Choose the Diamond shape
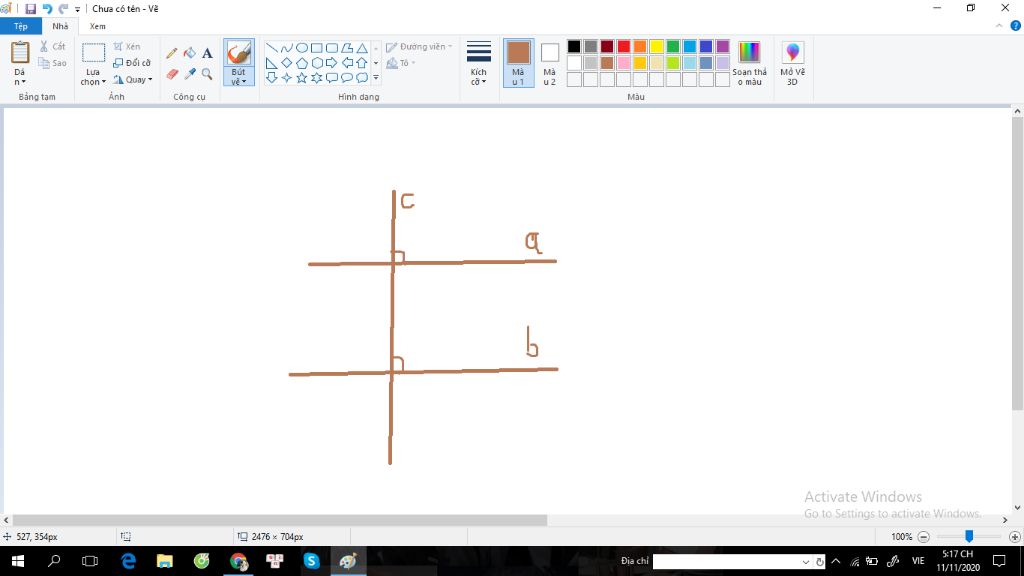The image size is (1024, 576). point(287,63)
